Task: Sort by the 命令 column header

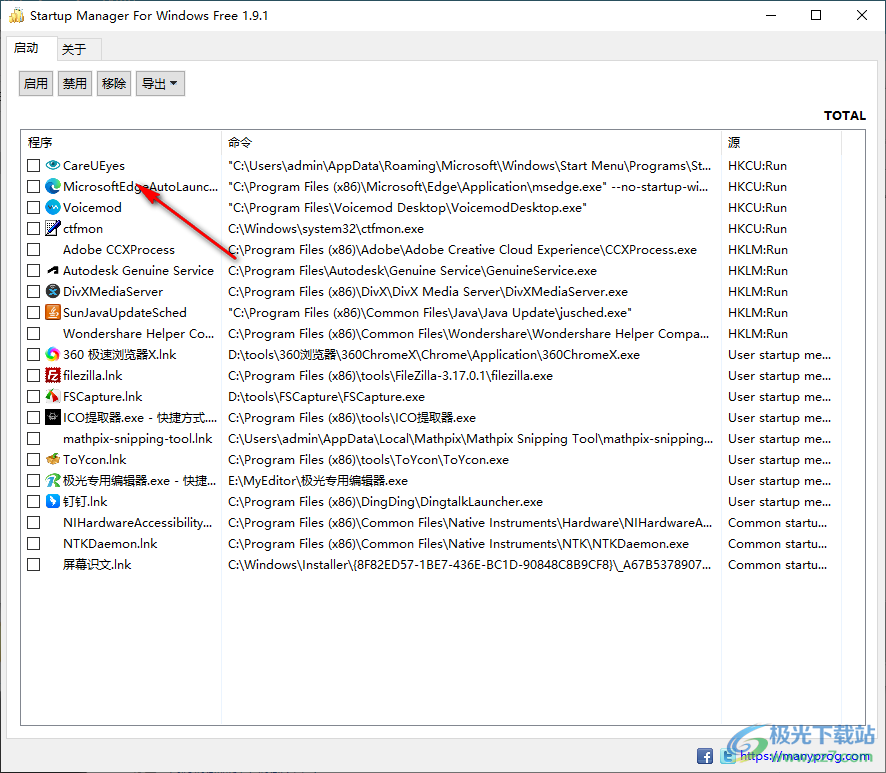Action: pyautogui.click(x=471, y=142)
